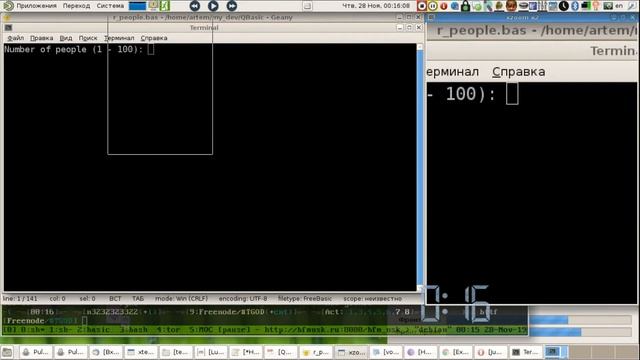Switch to '[H...' taskbar window
The height and width of the screenshot is (360, 640).
(420, 352)
